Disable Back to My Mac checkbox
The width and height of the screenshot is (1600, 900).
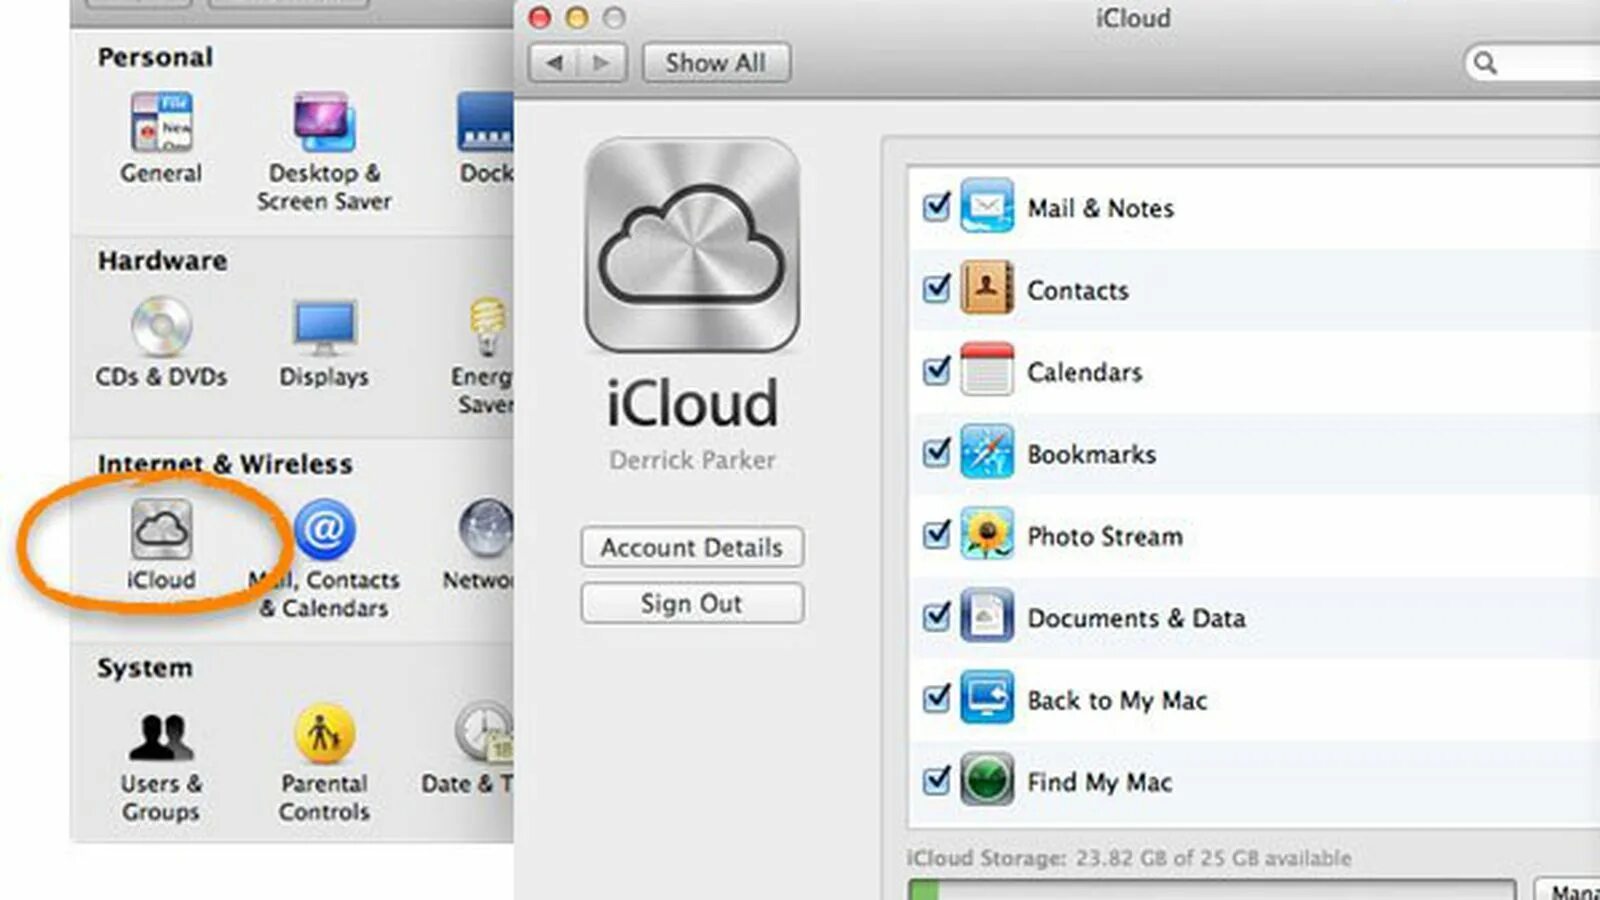[x=936, y=698]
